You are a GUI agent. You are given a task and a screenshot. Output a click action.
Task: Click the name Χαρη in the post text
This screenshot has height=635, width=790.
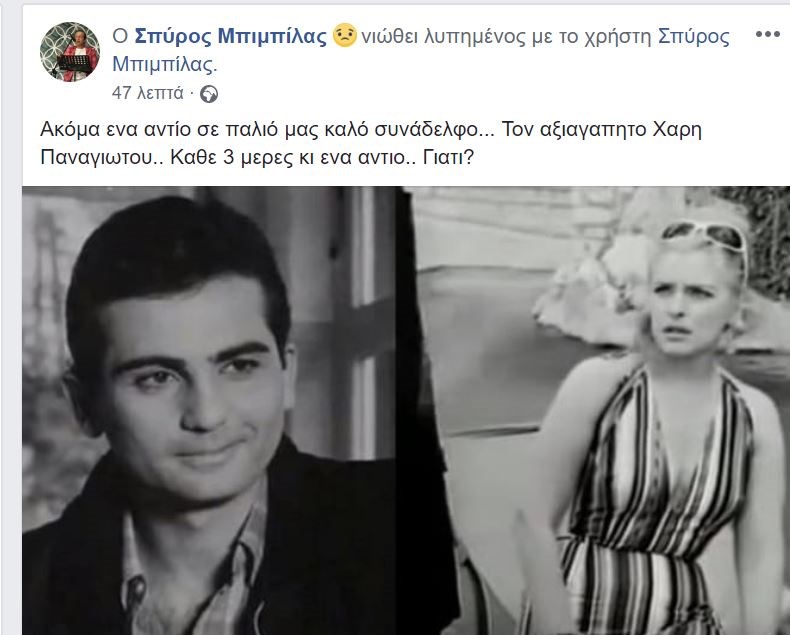pos(677,130)
